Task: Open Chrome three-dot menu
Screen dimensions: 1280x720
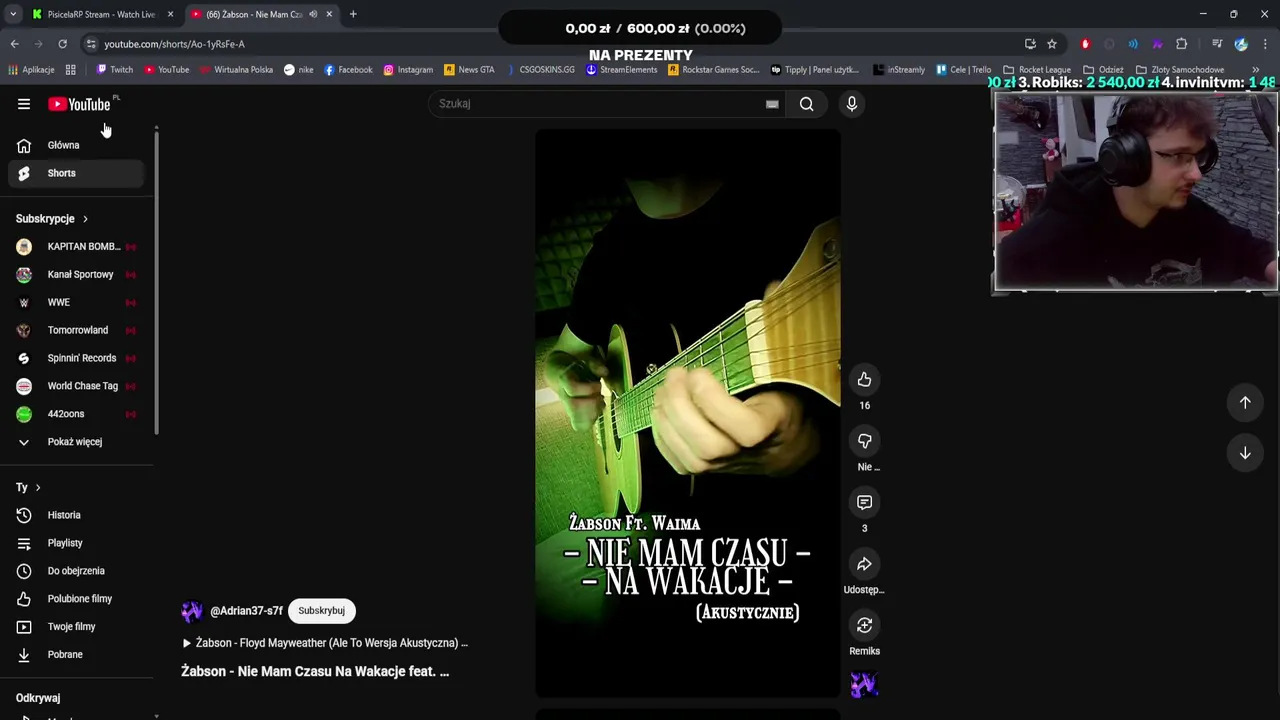Action: coord(1265,44)
